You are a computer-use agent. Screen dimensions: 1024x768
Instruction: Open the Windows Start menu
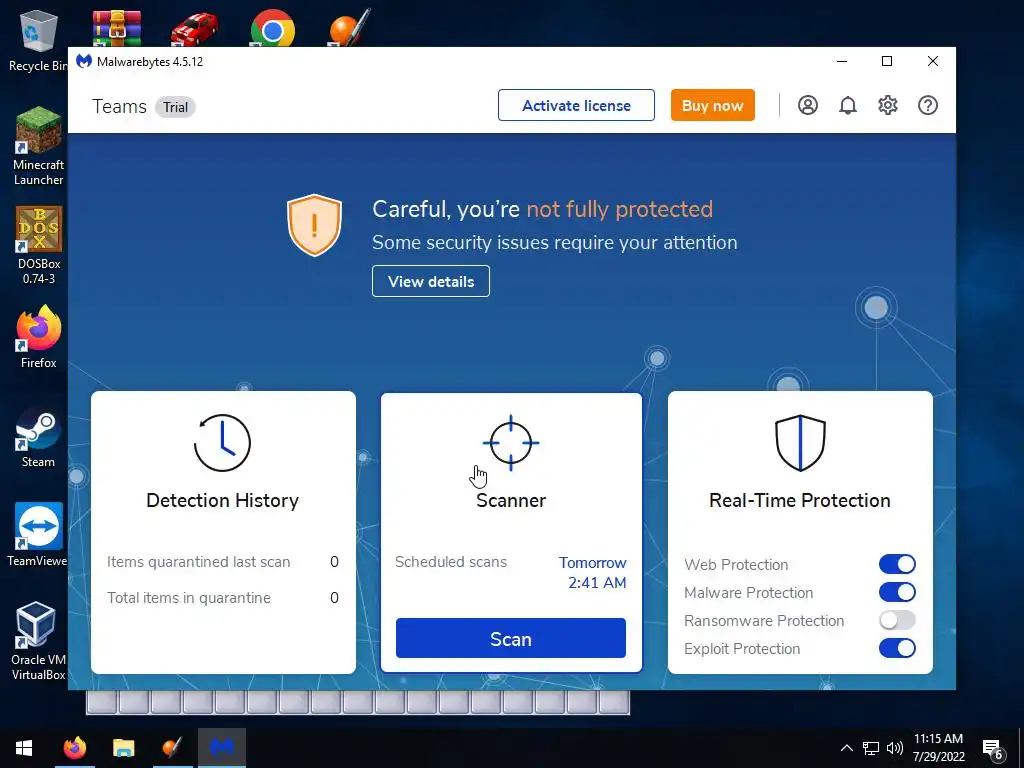coord(24,748)
